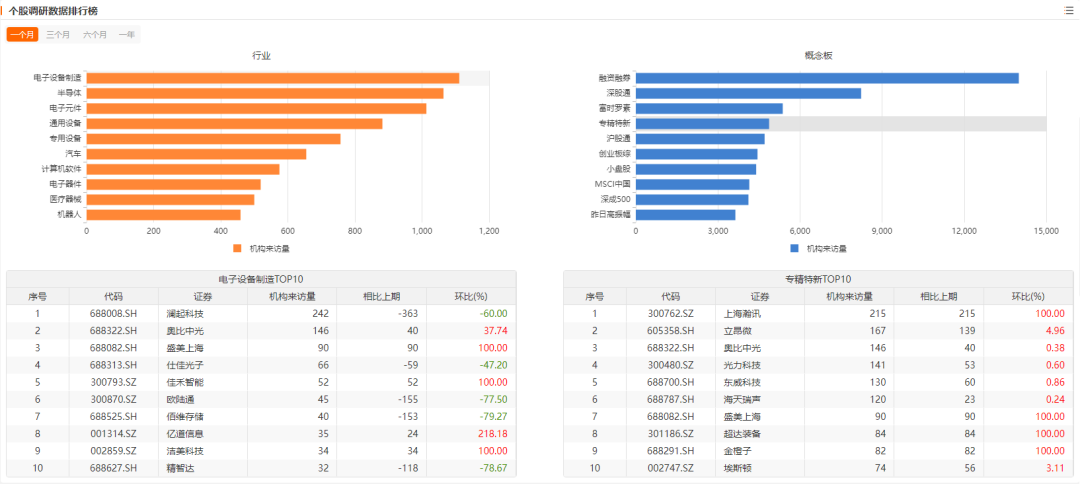Select the 电子设备制造 industry bar
The image size is (1080, 484).
[x=273, y=78]
